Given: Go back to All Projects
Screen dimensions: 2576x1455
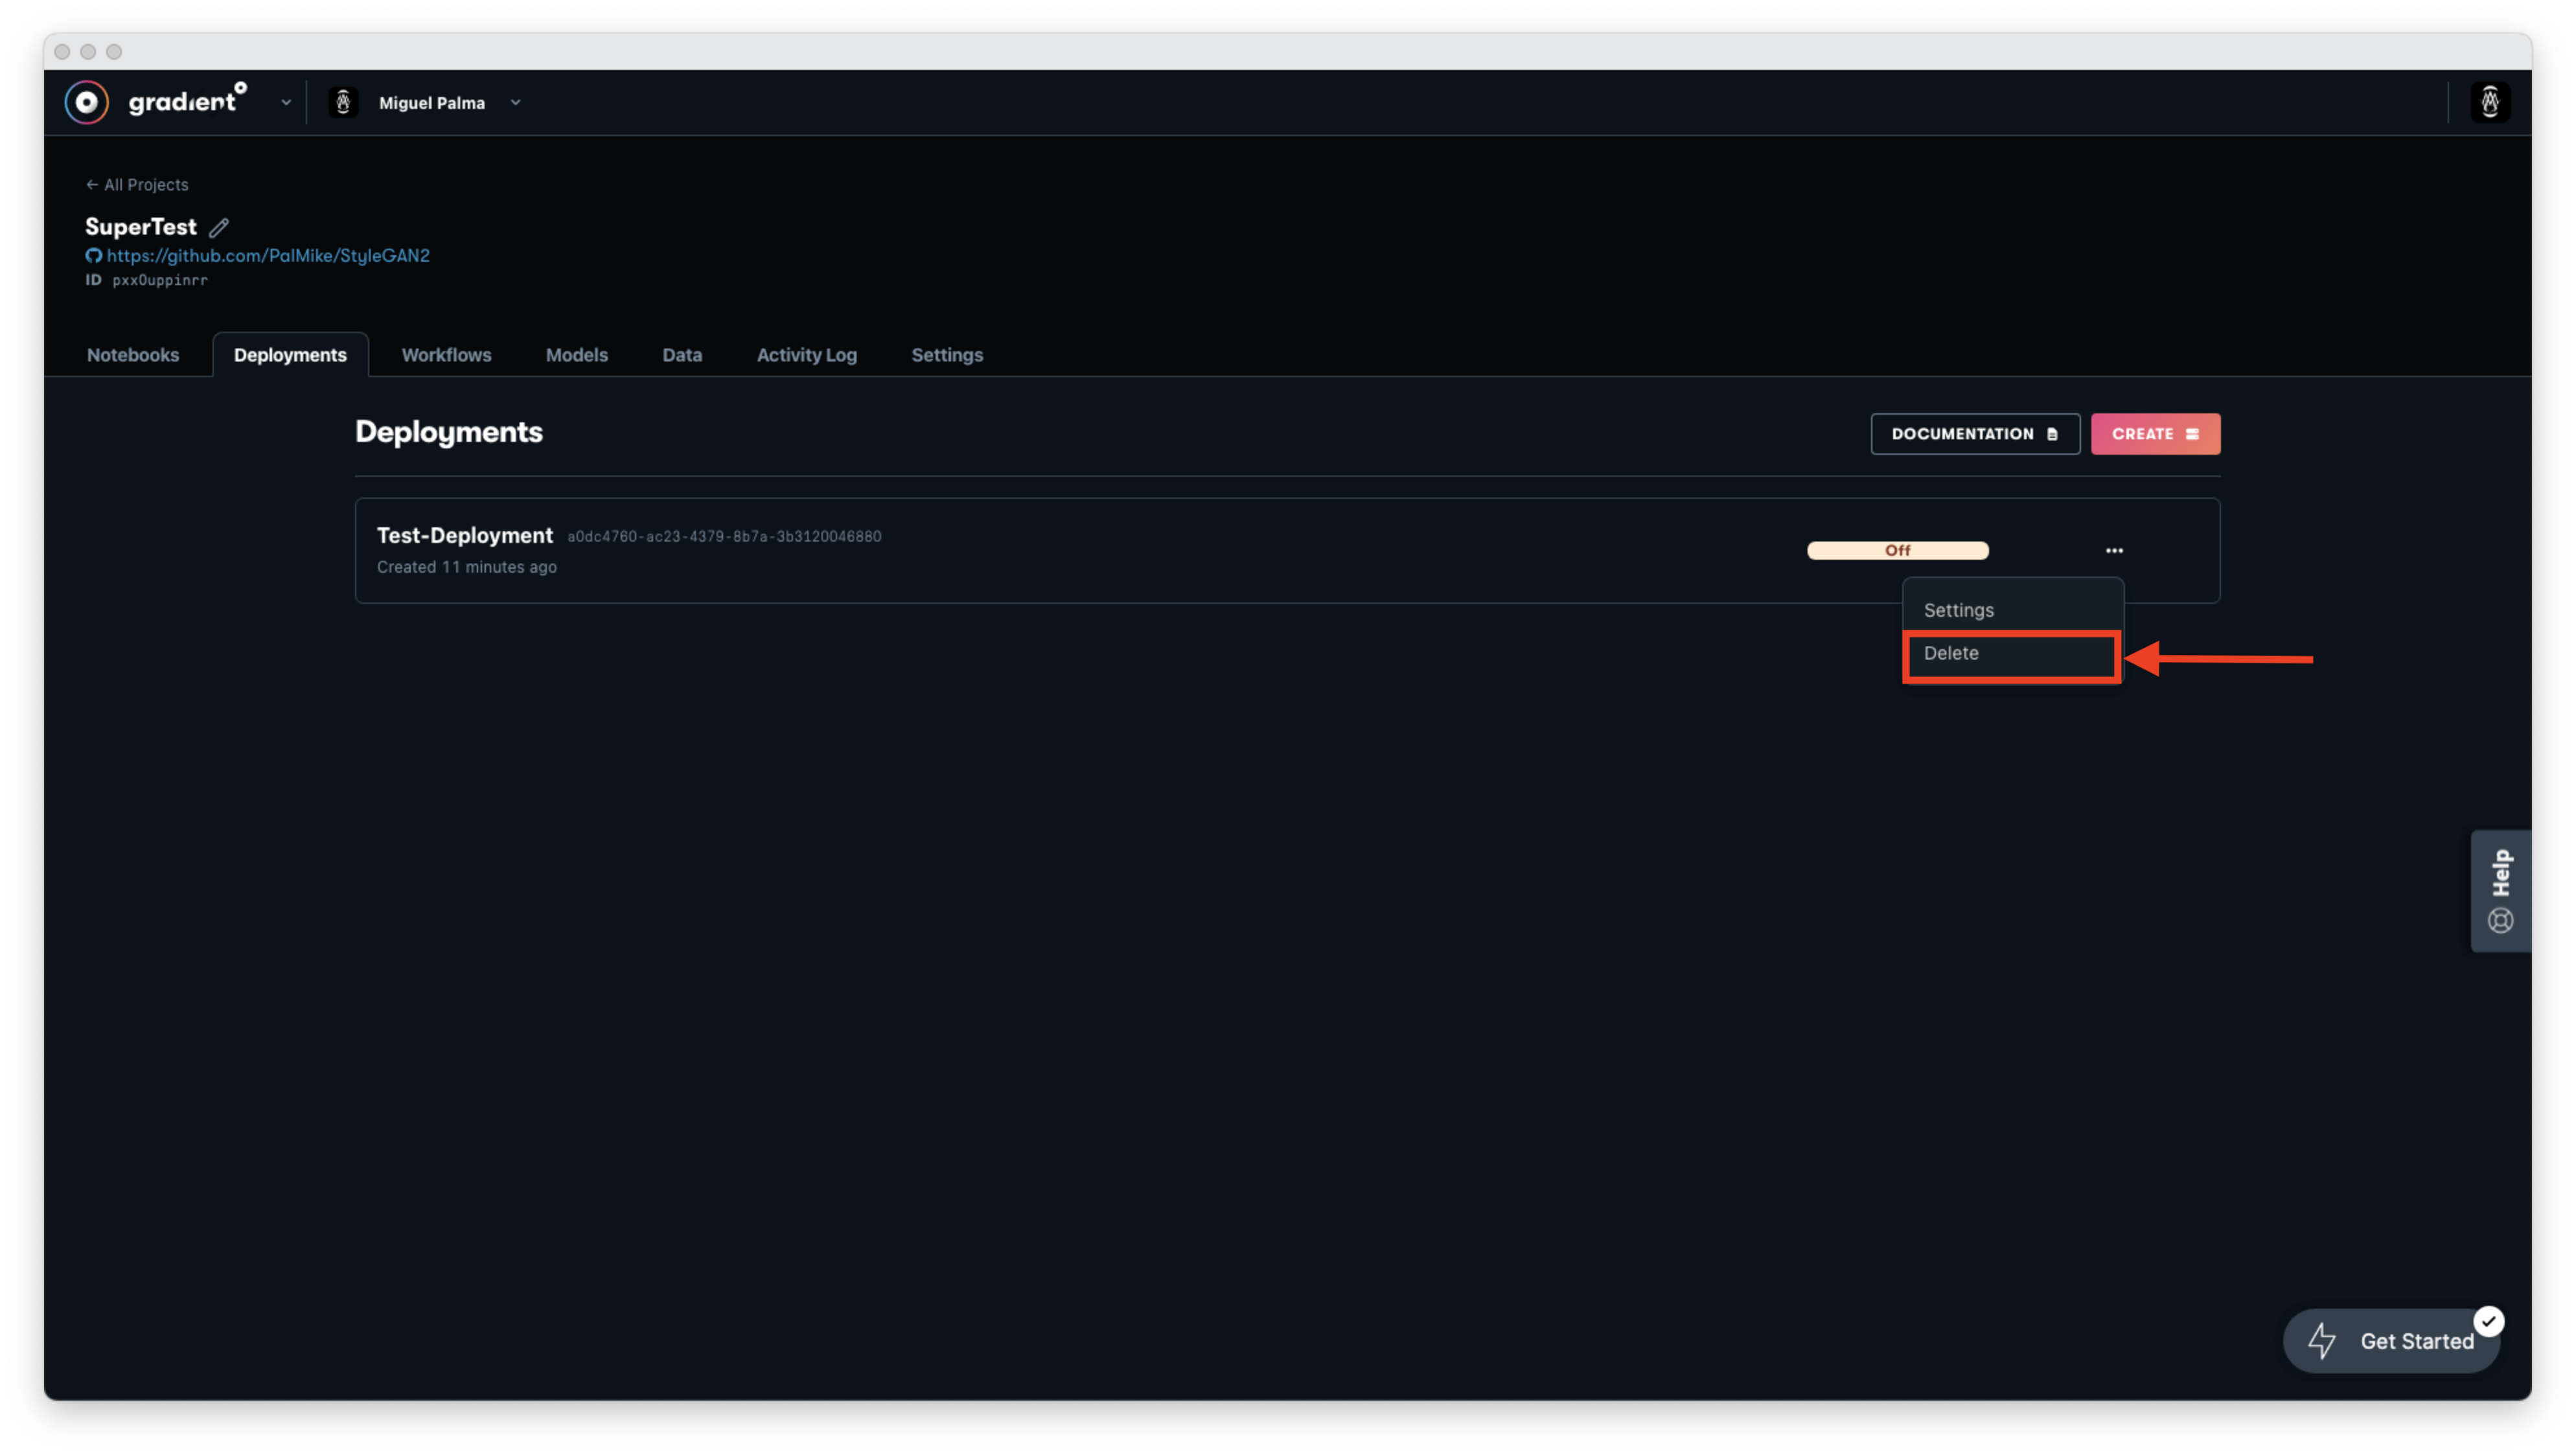Looking at the screenshot, I should [137, 185].
